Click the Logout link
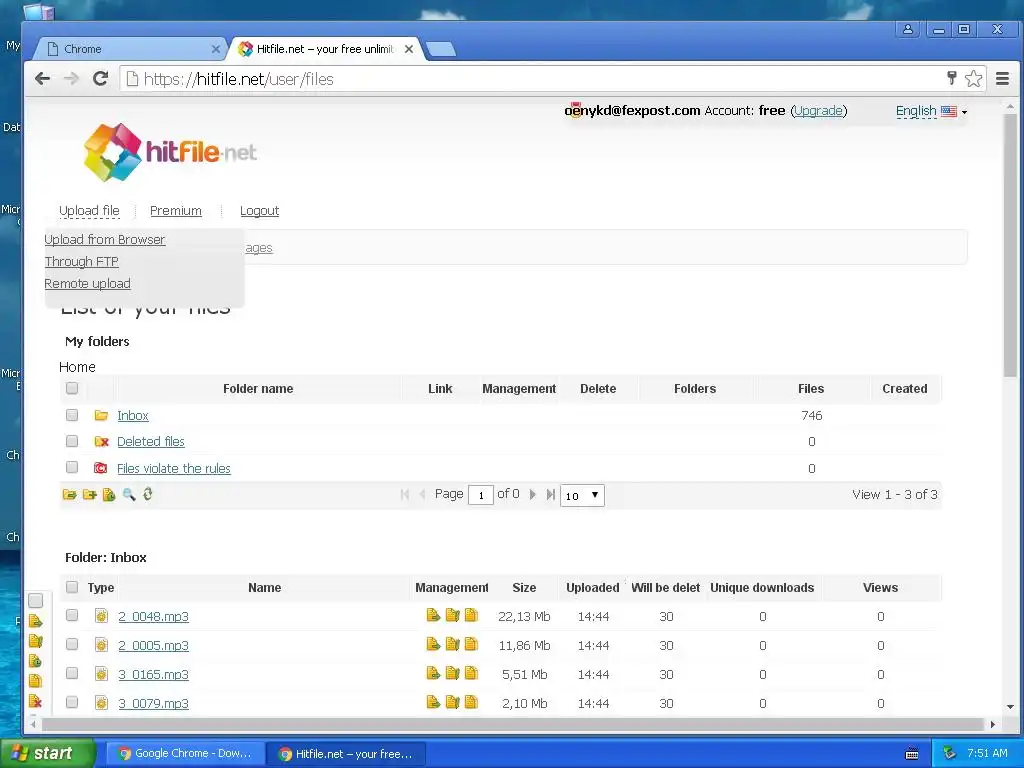The width and height of the screenshot is (1024, 768). click(259, 210)
